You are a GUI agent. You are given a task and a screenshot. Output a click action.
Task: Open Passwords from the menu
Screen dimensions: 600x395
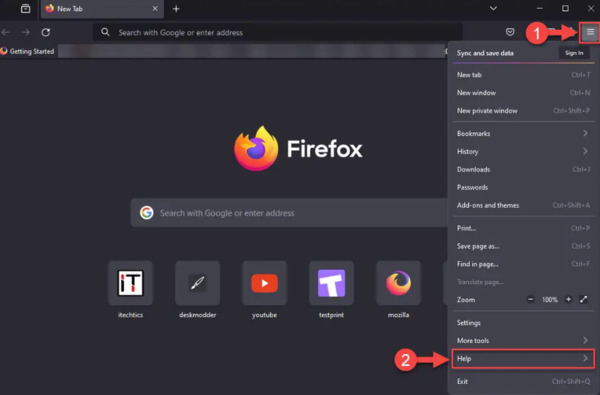(x=523, y=187)
